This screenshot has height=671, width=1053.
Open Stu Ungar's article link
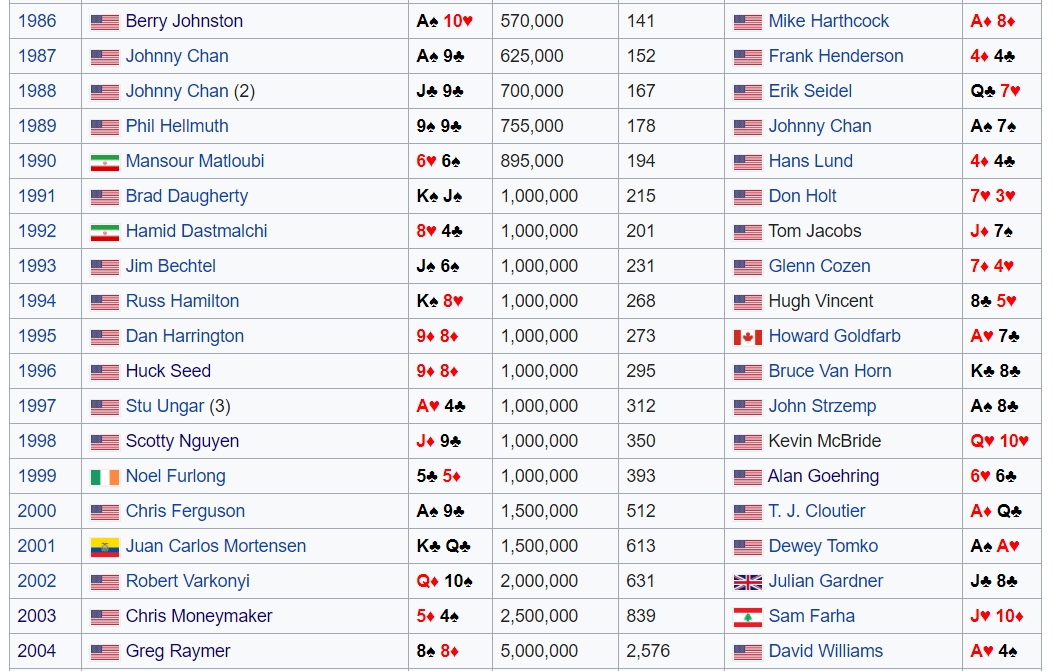(165, 406)
